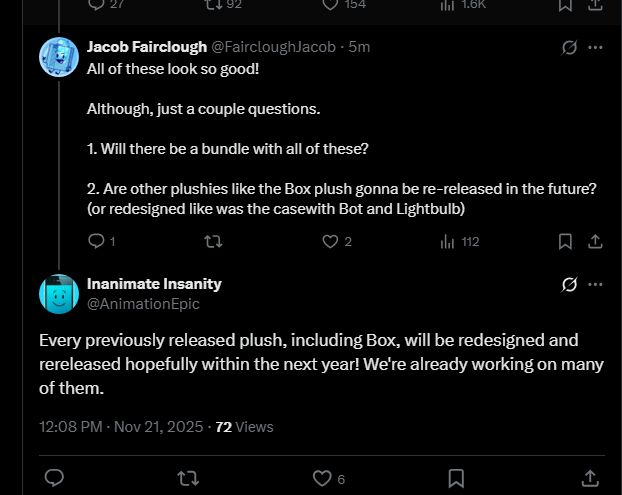This screenshot has height=495, width=622.
Task: Repost Jacob Fairclough's reply
Action: click(x=213, y=241)
